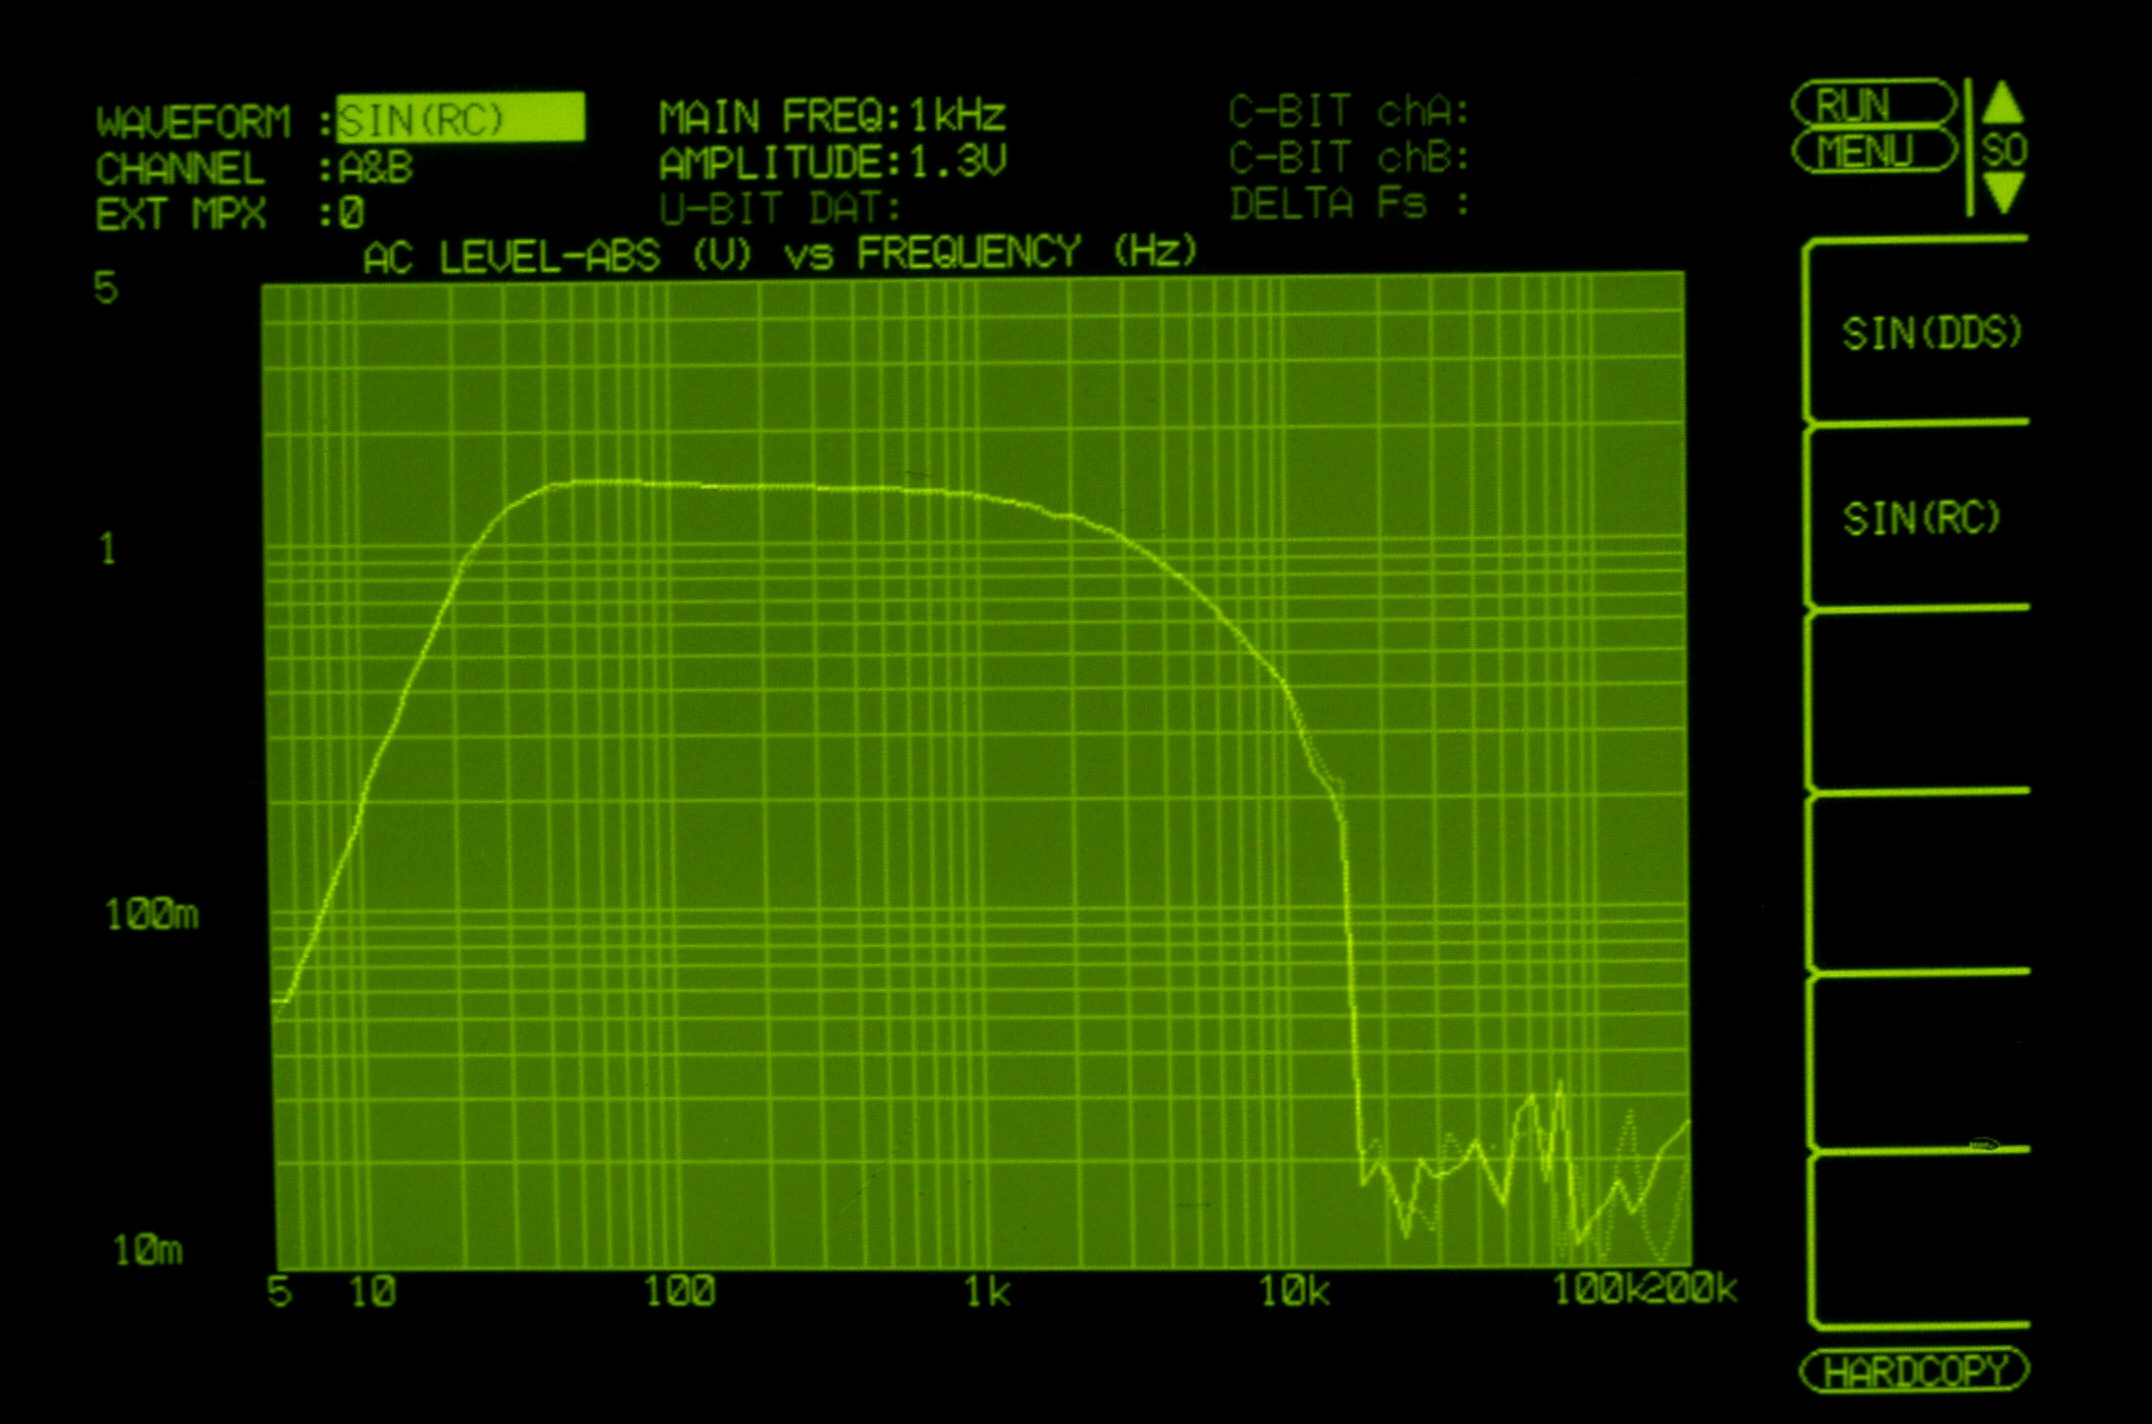Click the DELTA Fs field
The width and height of the screenshot is (2152, 1424).
pyautogui.click(x=1348, y=204)
